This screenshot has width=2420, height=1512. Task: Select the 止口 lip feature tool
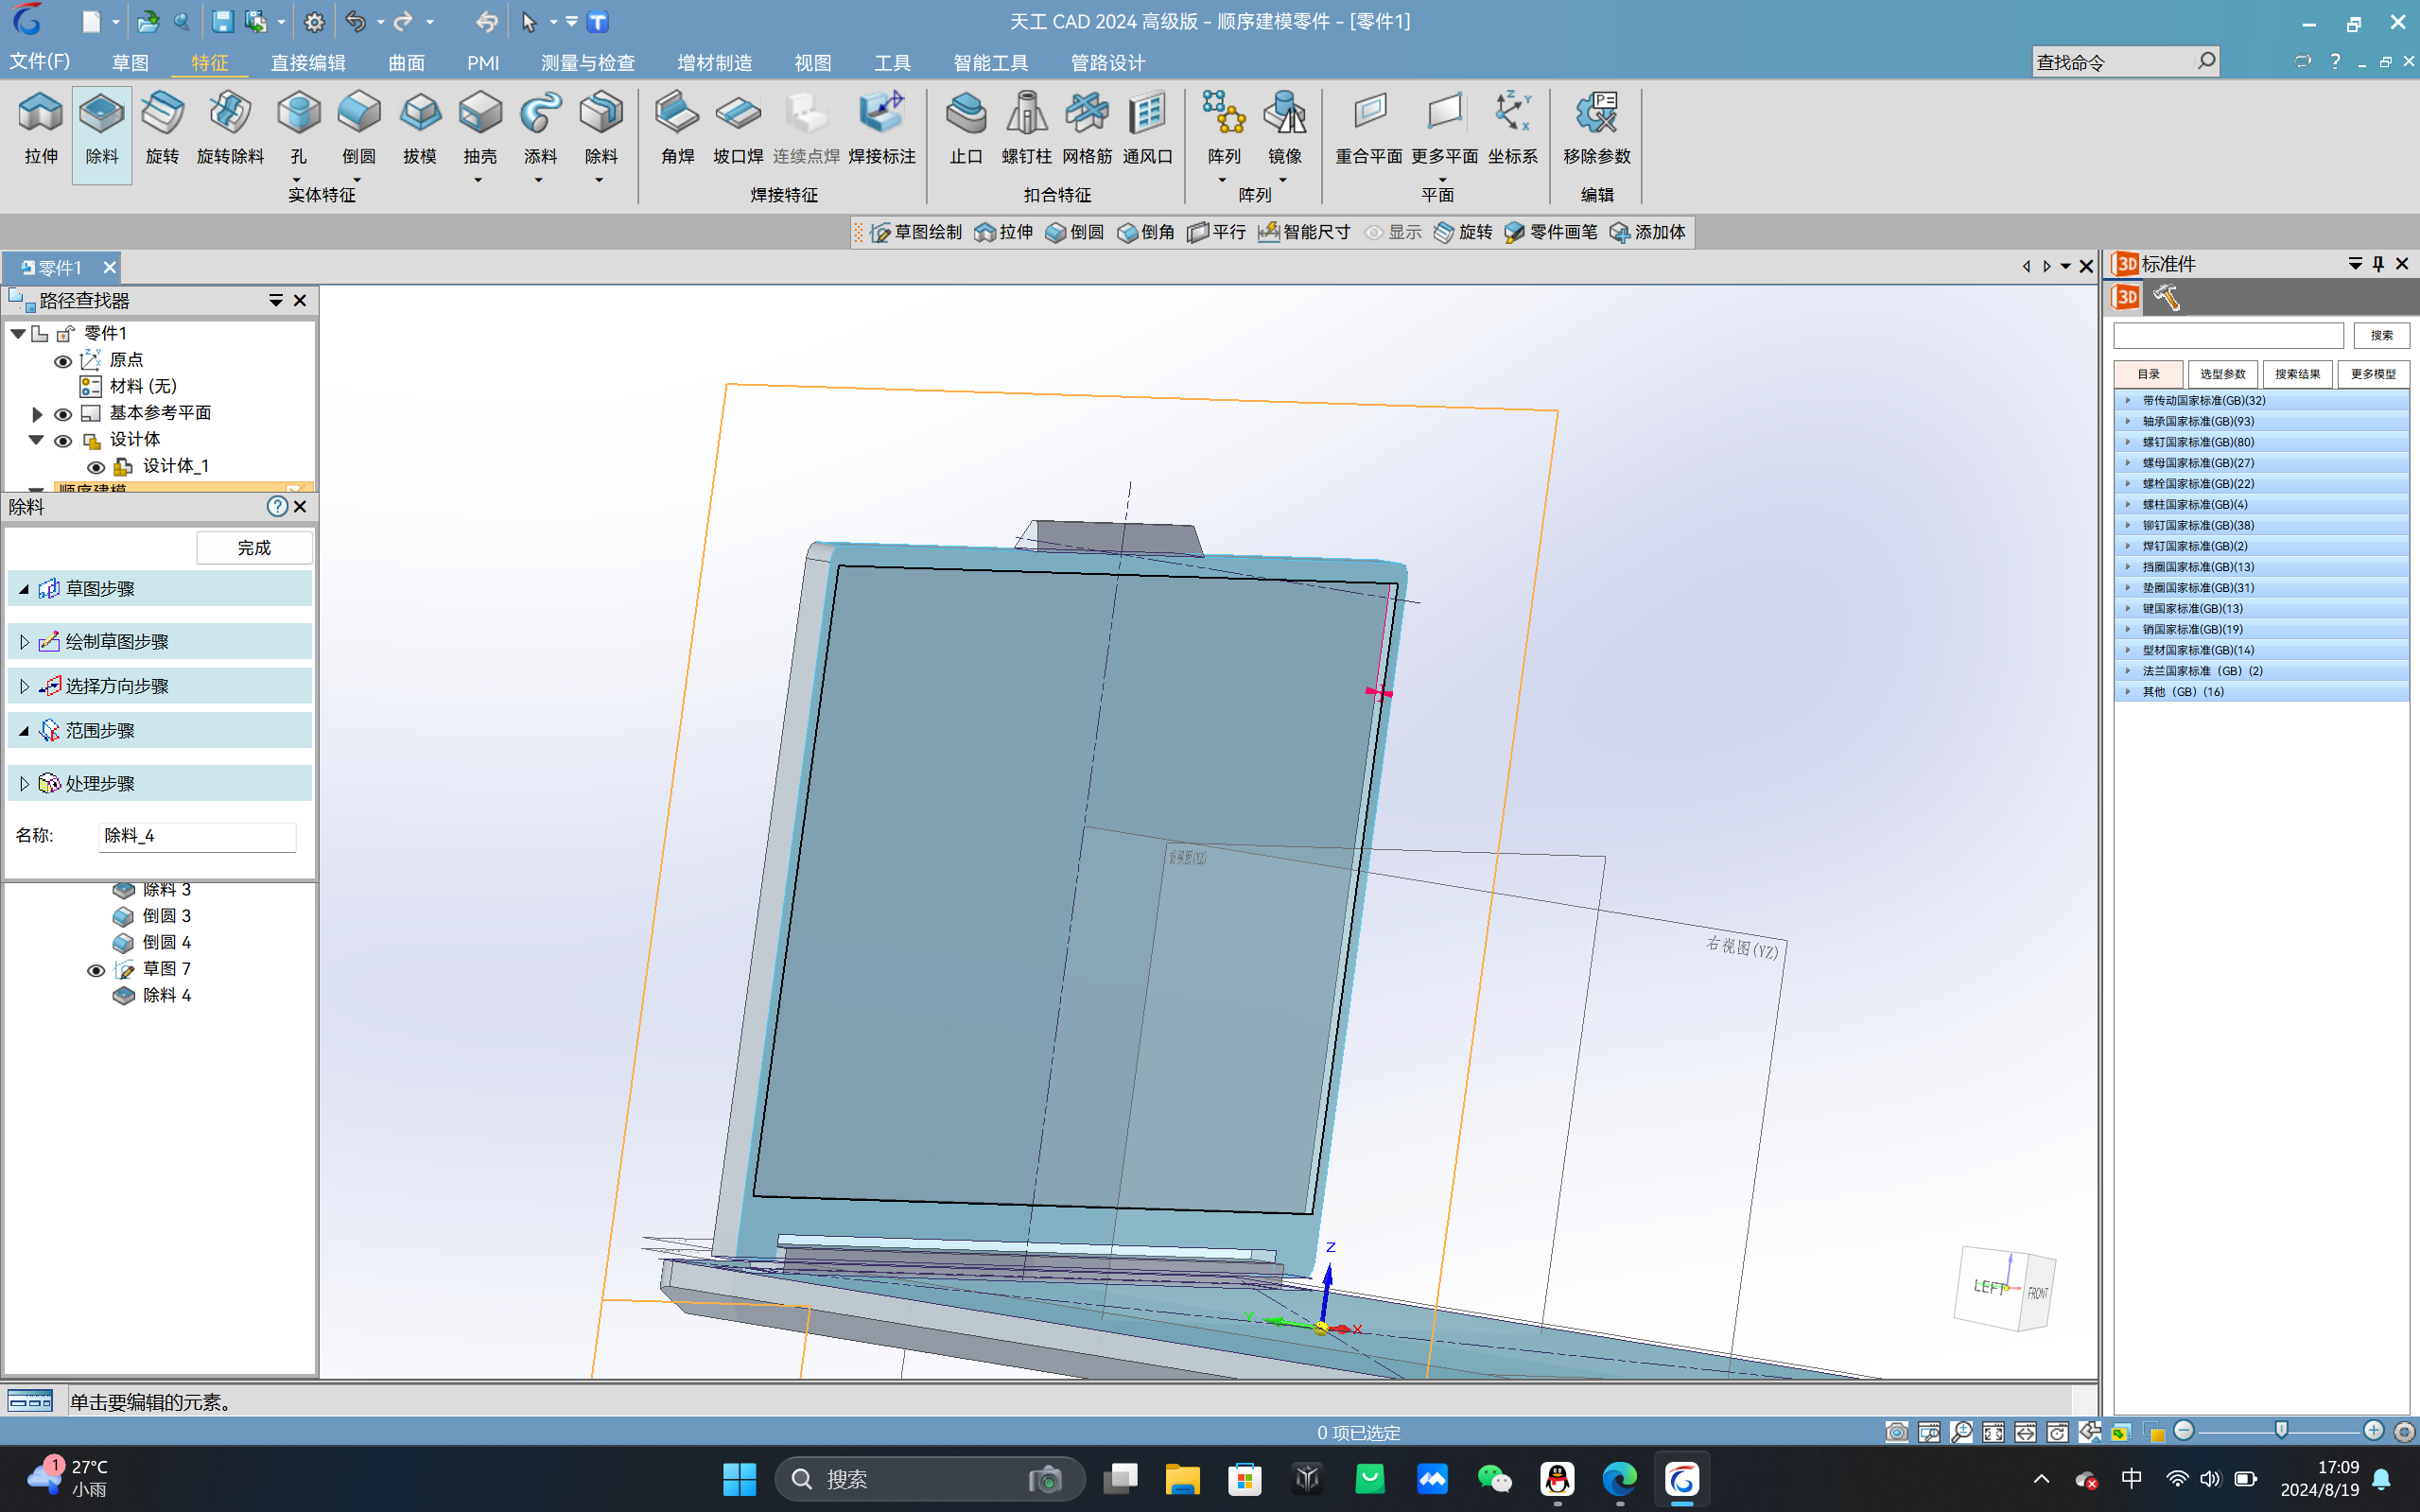point(965,128)
